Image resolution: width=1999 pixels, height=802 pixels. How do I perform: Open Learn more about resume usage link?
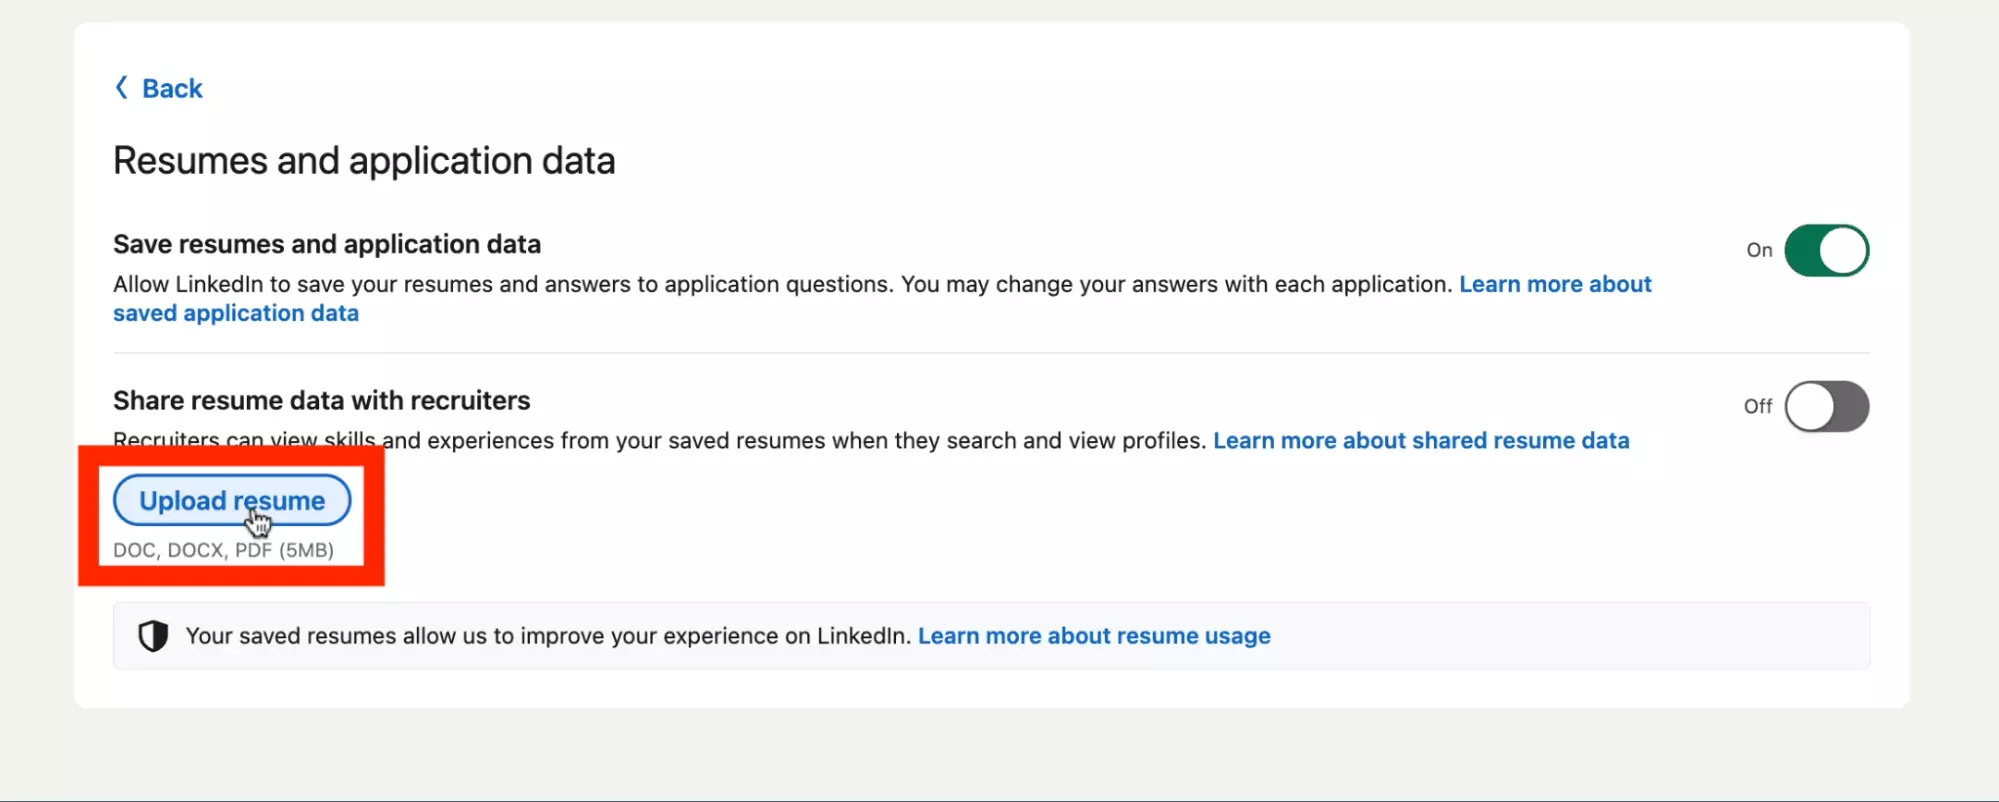pyautogui.click(x=1093, y=636)
